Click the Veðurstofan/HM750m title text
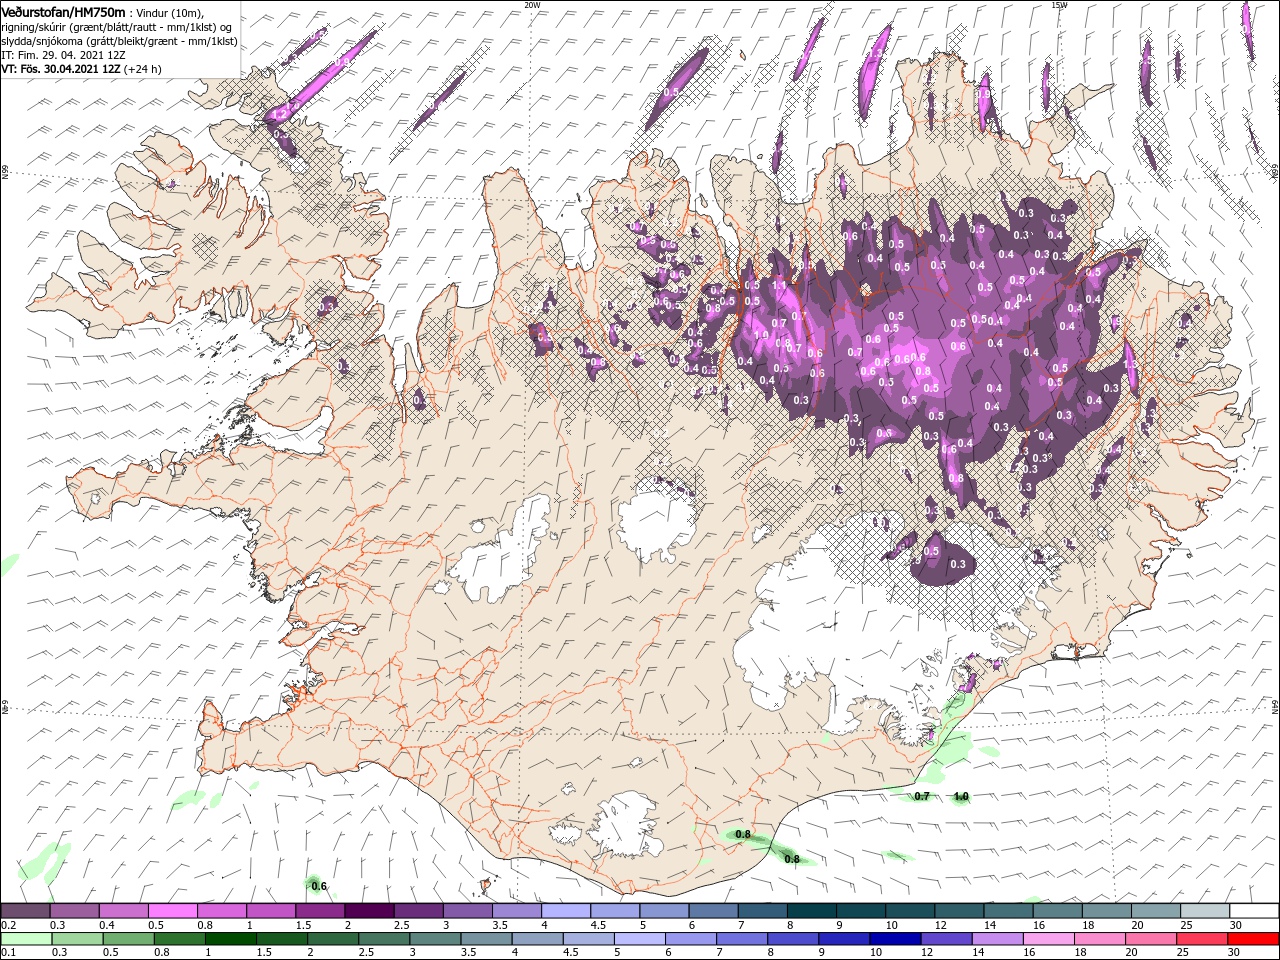Viewport: 1280px width, 960px height. (63, 12)
